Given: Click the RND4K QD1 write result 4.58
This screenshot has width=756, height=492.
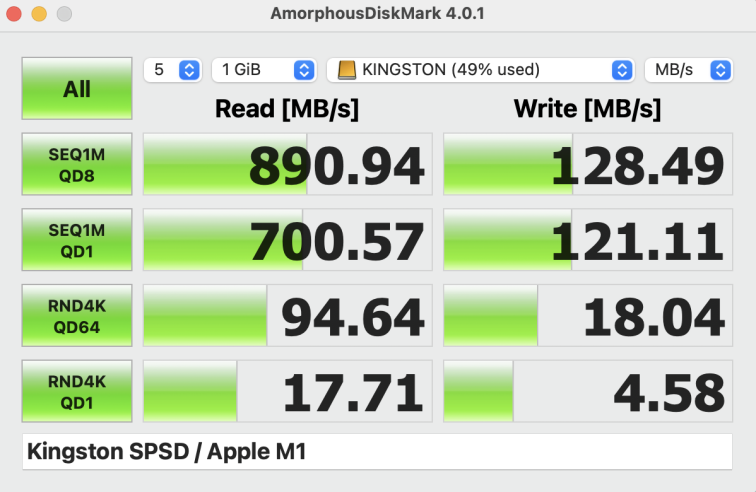Looking at the screenshot, I should [587, 392].
